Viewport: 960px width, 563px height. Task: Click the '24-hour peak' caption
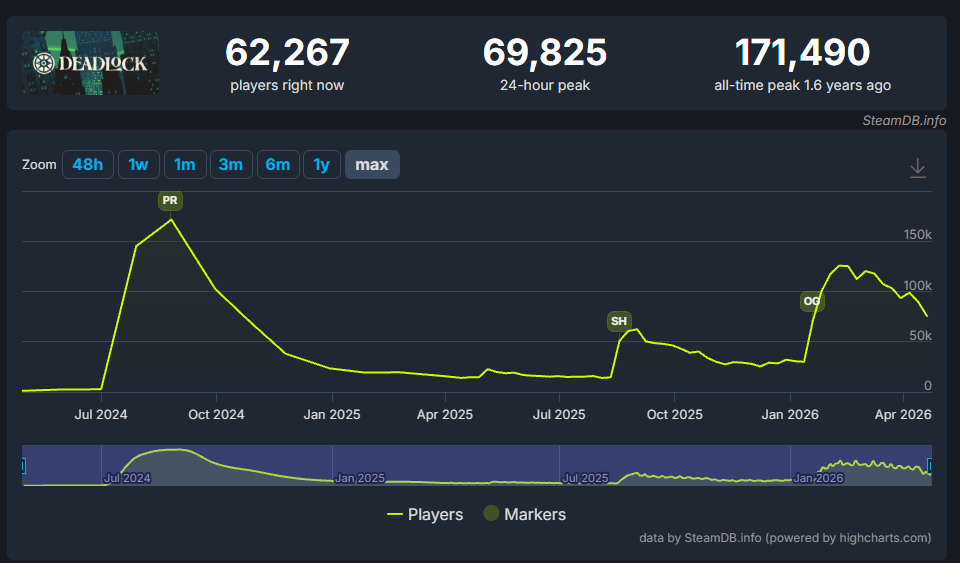(545, 86)
